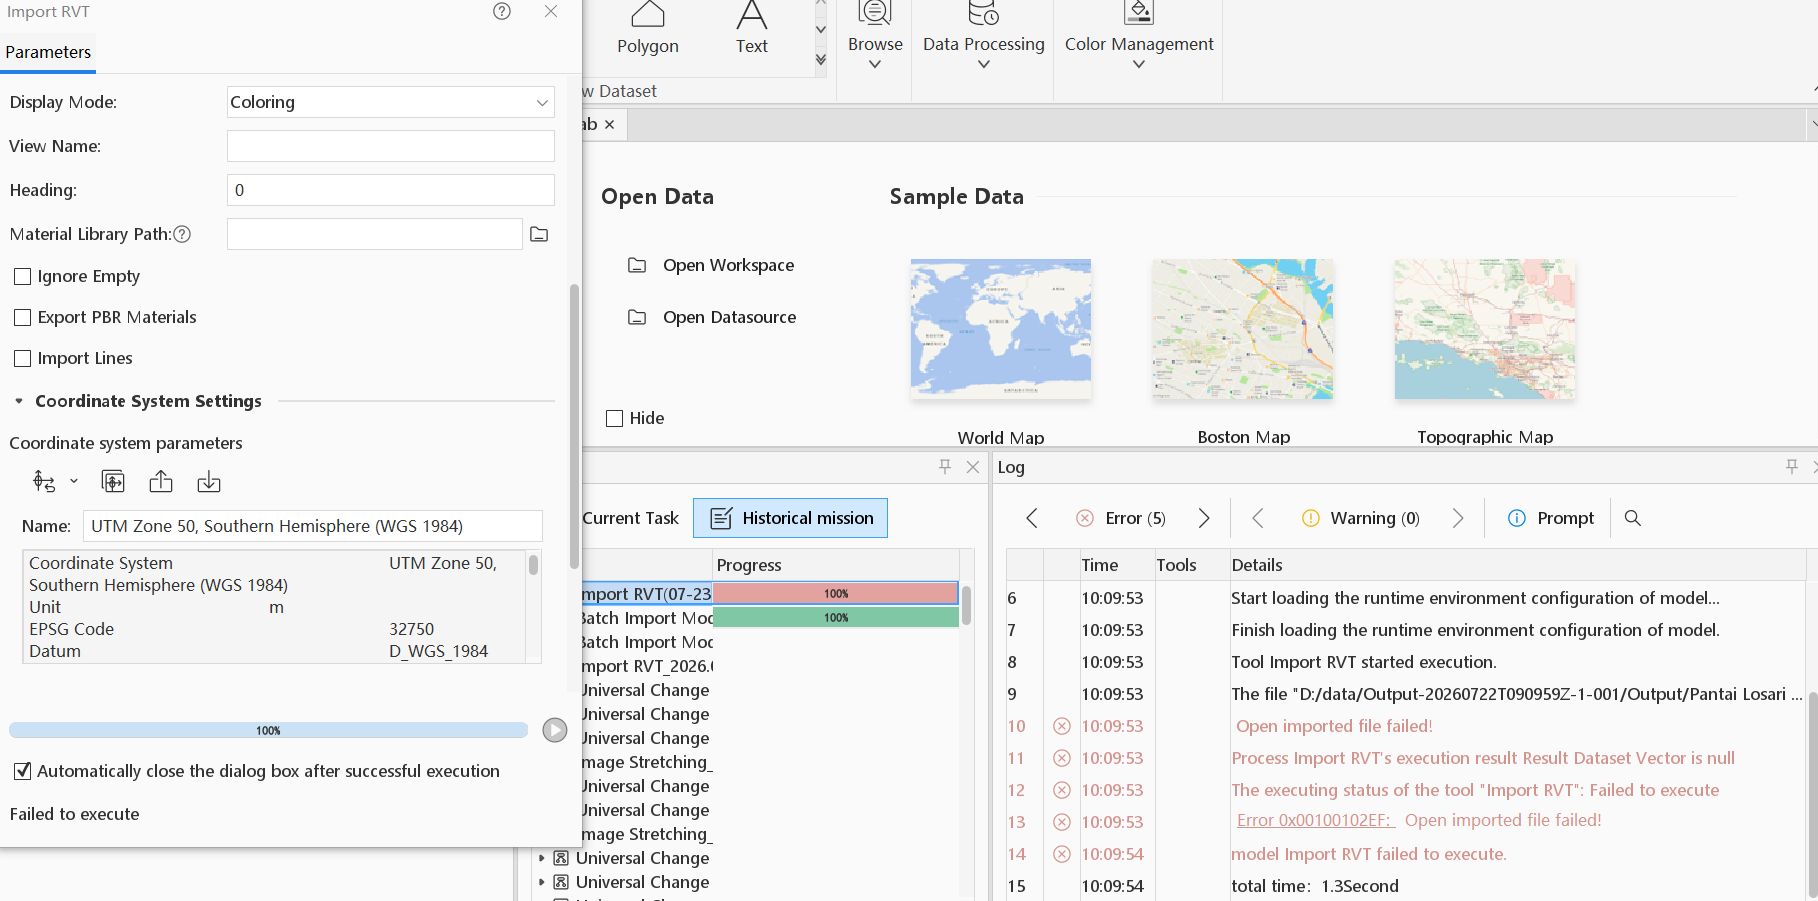The width and height of the screenshot is (1818, 901).
Task: Run the Import RVT tool
Action: click(555, 730)
